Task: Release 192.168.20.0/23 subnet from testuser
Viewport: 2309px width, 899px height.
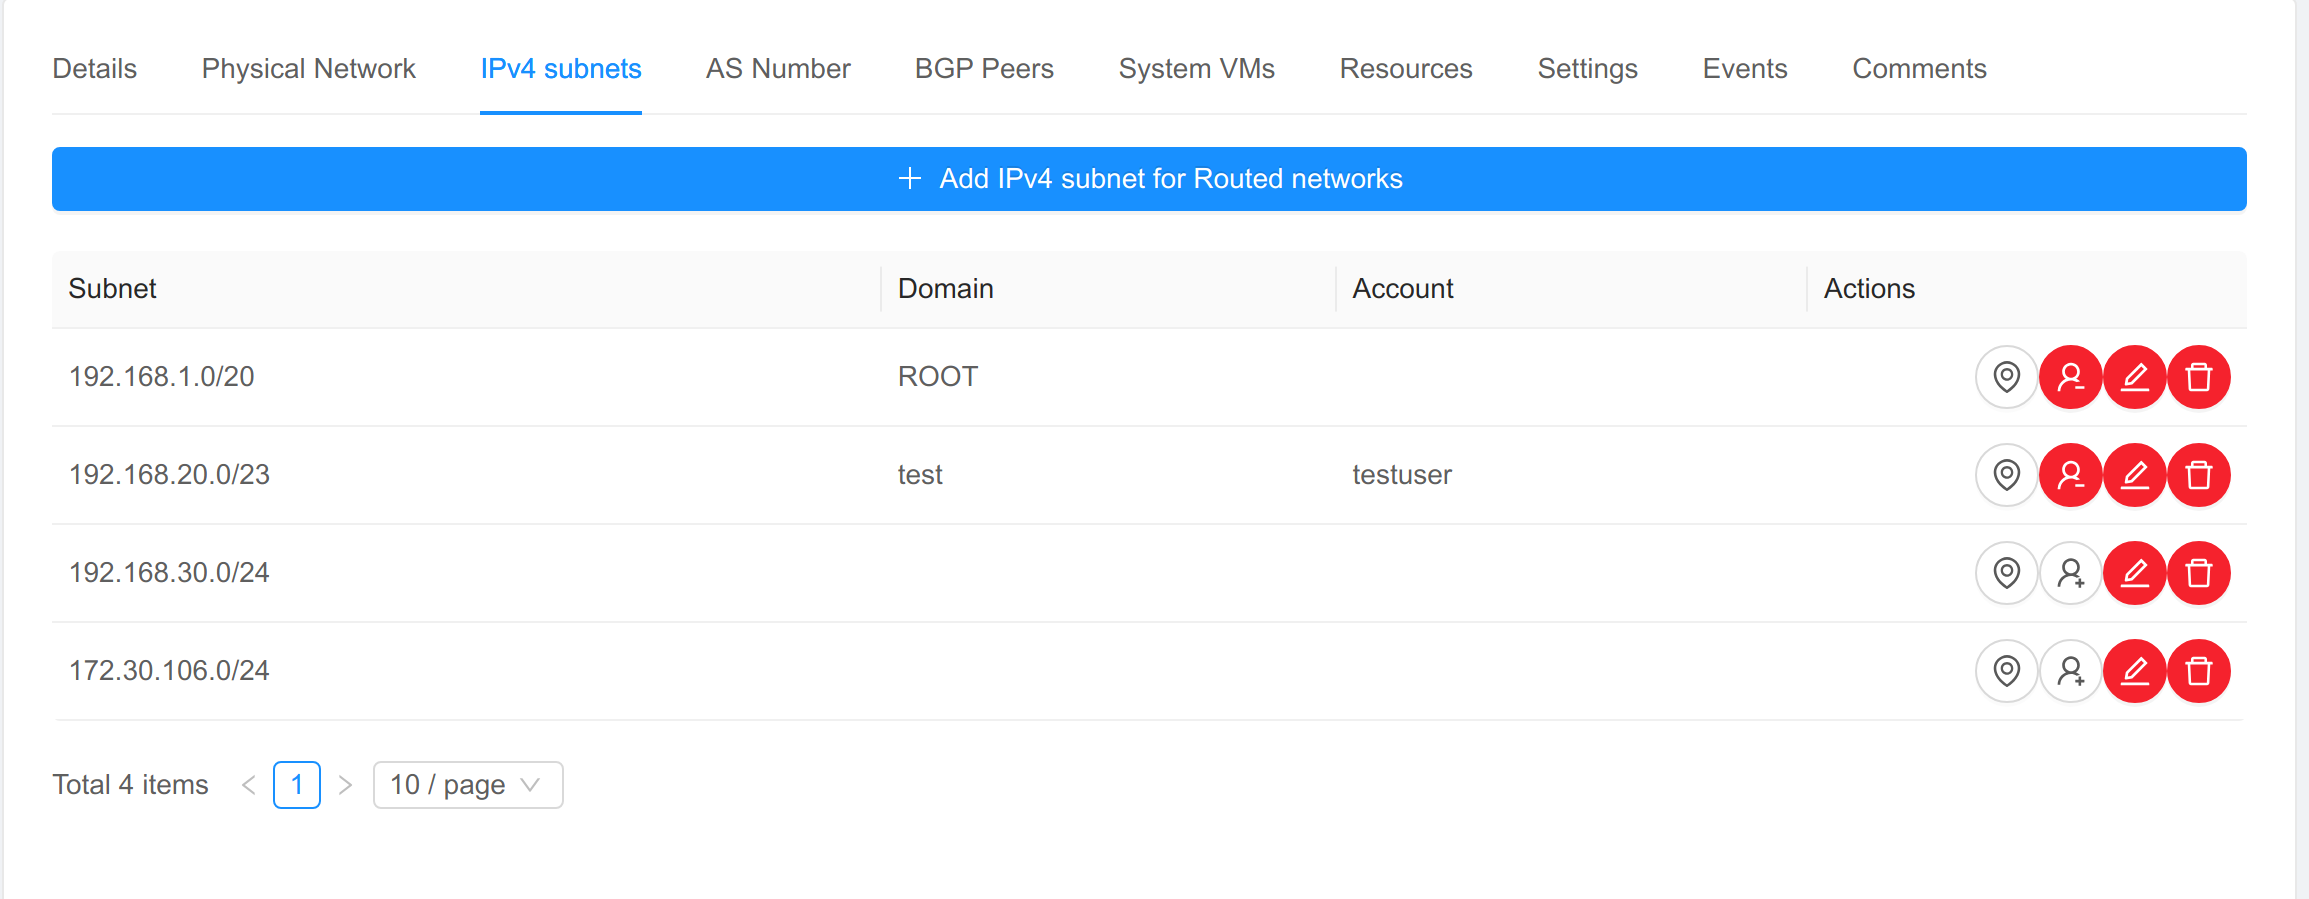Action: coord(2070,475)
